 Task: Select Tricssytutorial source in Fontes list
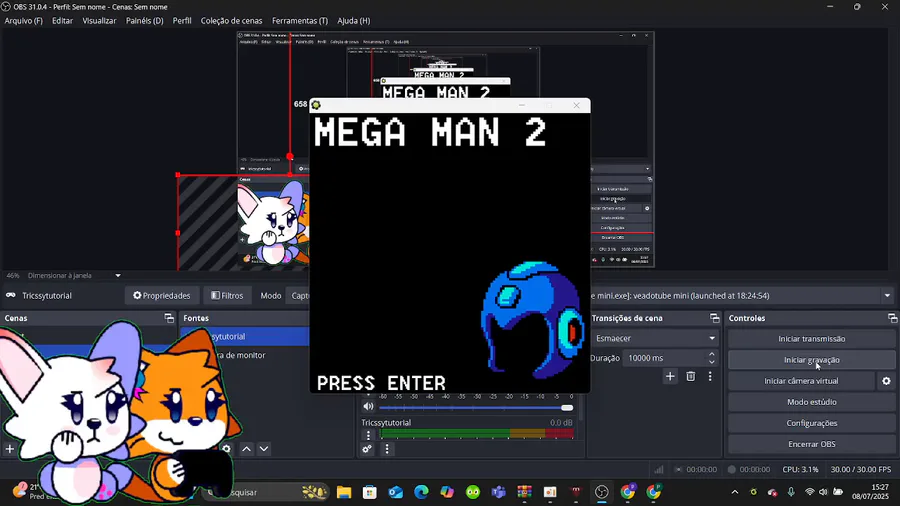tap(246, 337)
